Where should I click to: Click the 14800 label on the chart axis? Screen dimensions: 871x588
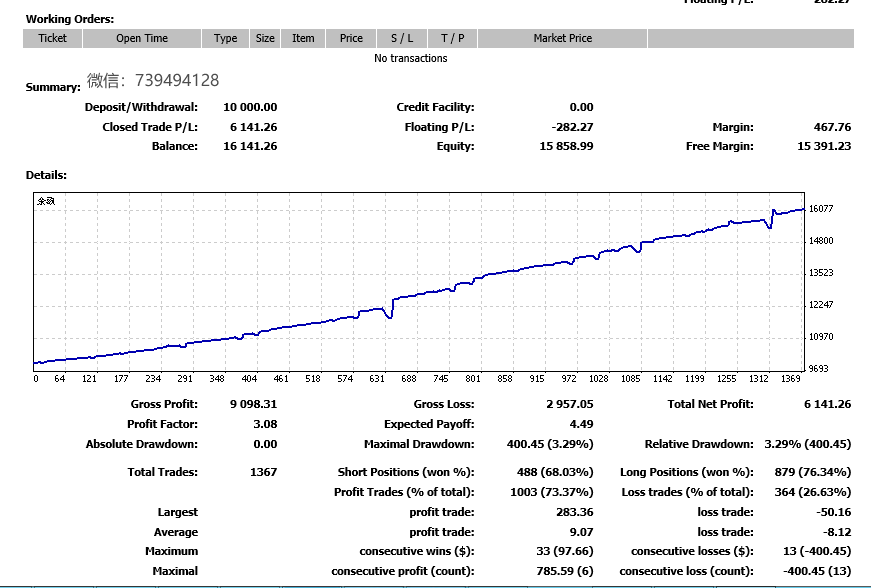coord(821,241)
